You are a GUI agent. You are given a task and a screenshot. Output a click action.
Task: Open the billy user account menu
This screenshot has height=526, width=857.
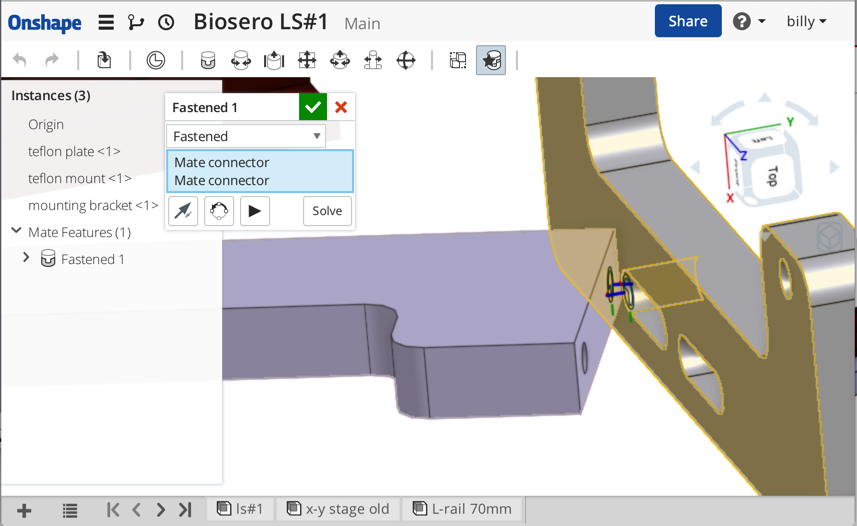tap(806, 21)
